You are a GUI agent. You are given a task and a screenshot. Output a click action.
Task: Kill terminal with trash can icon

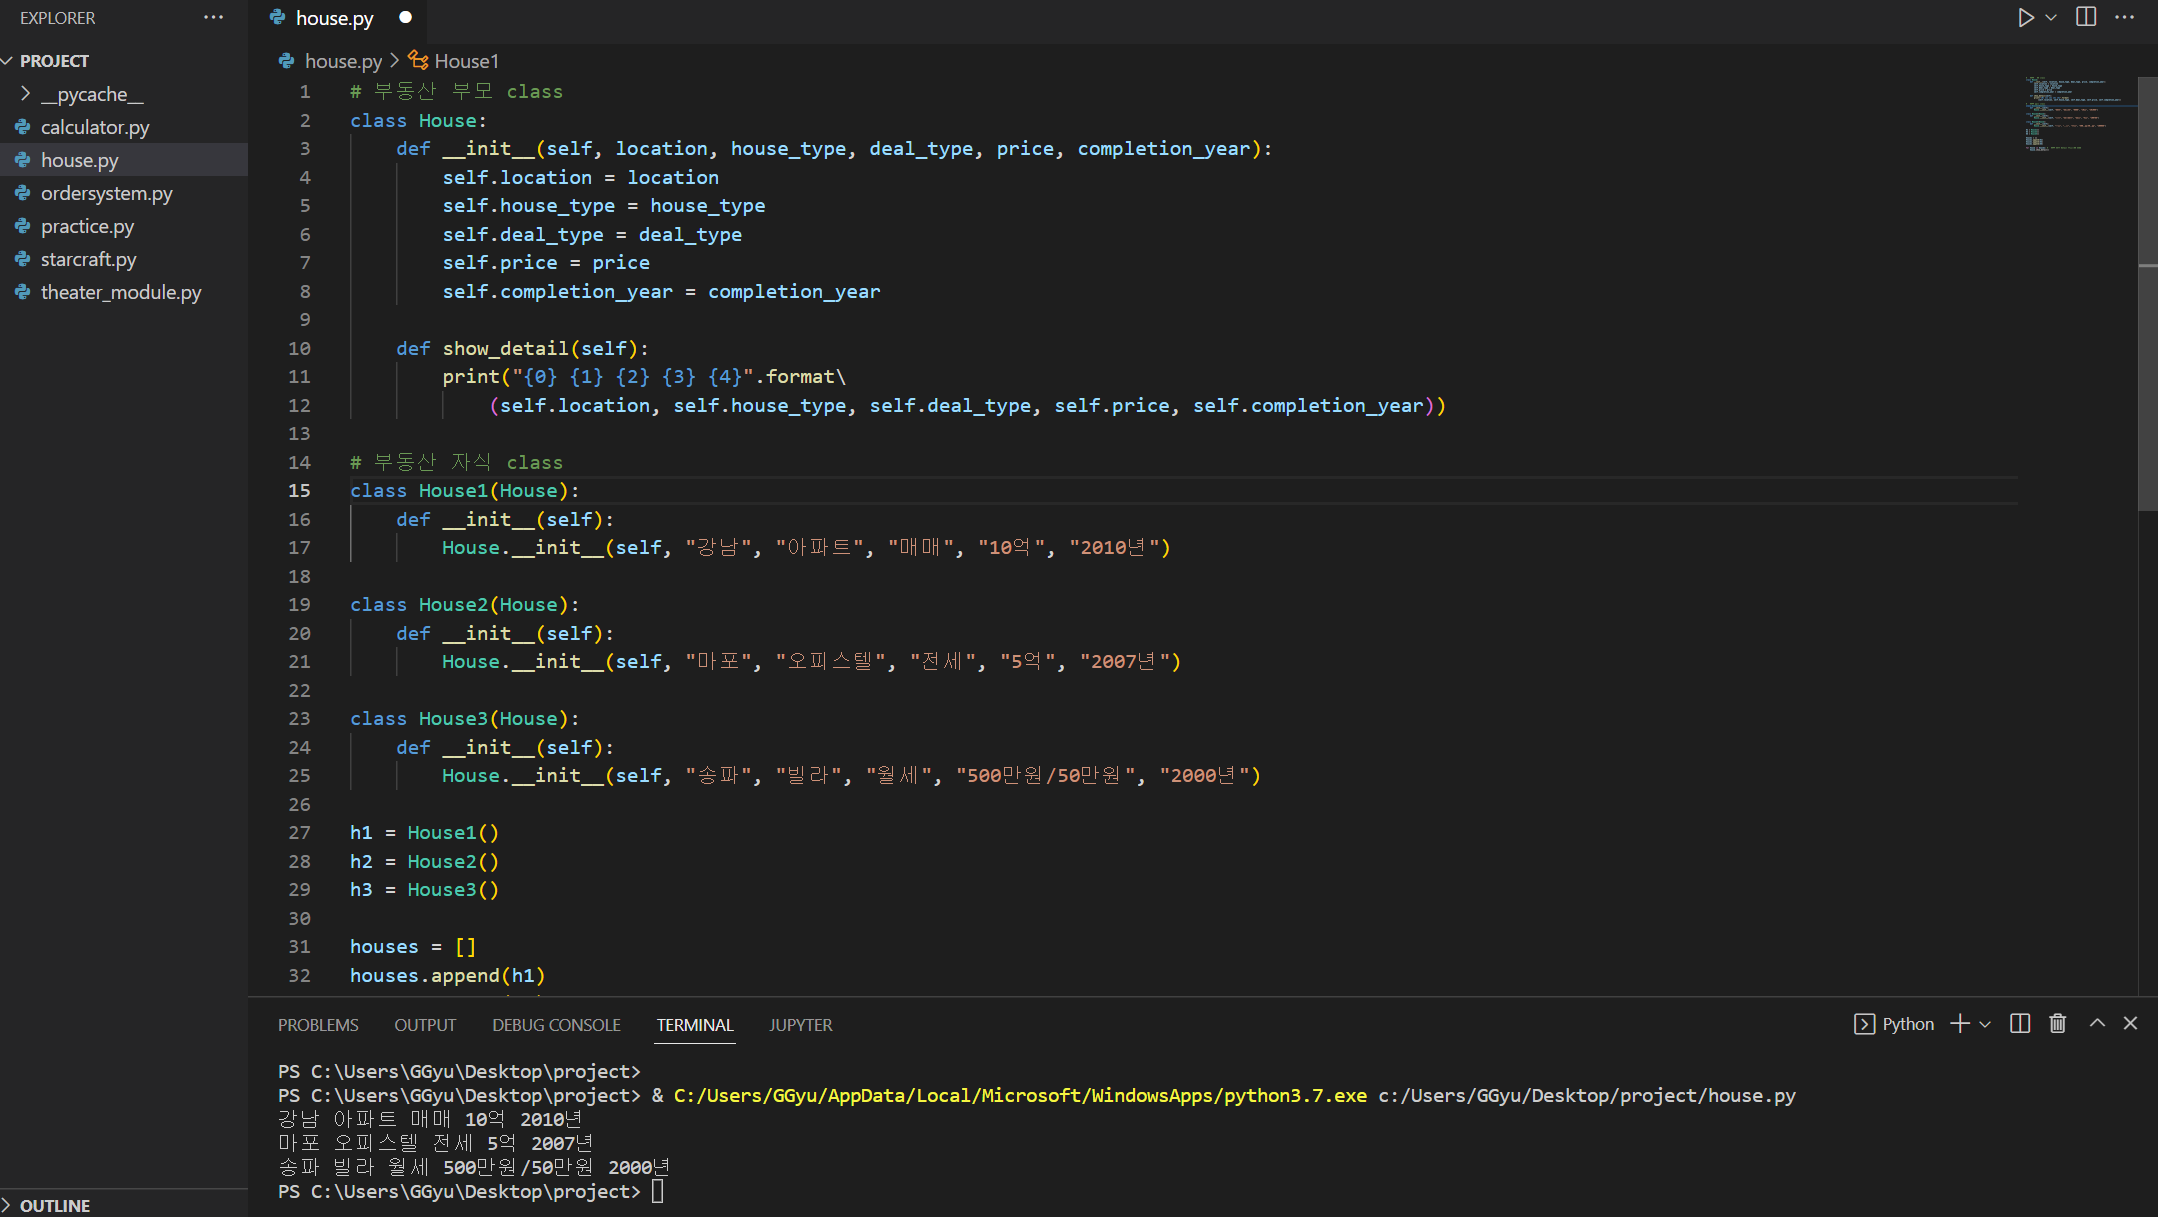(x=2057, y=1023)
